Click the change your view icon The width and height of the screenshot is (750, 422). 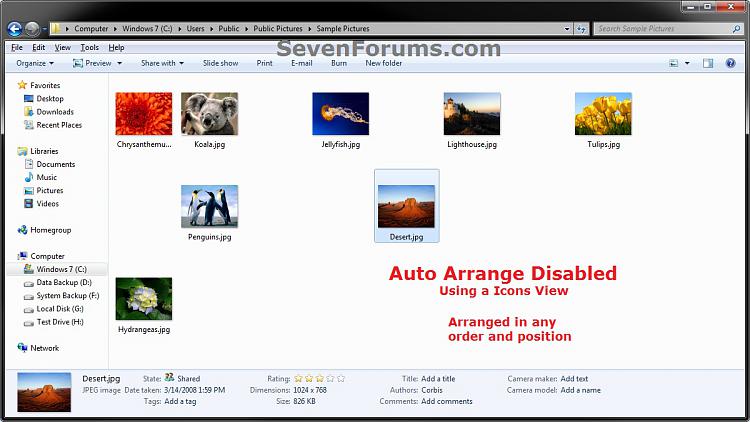(673, 63)
